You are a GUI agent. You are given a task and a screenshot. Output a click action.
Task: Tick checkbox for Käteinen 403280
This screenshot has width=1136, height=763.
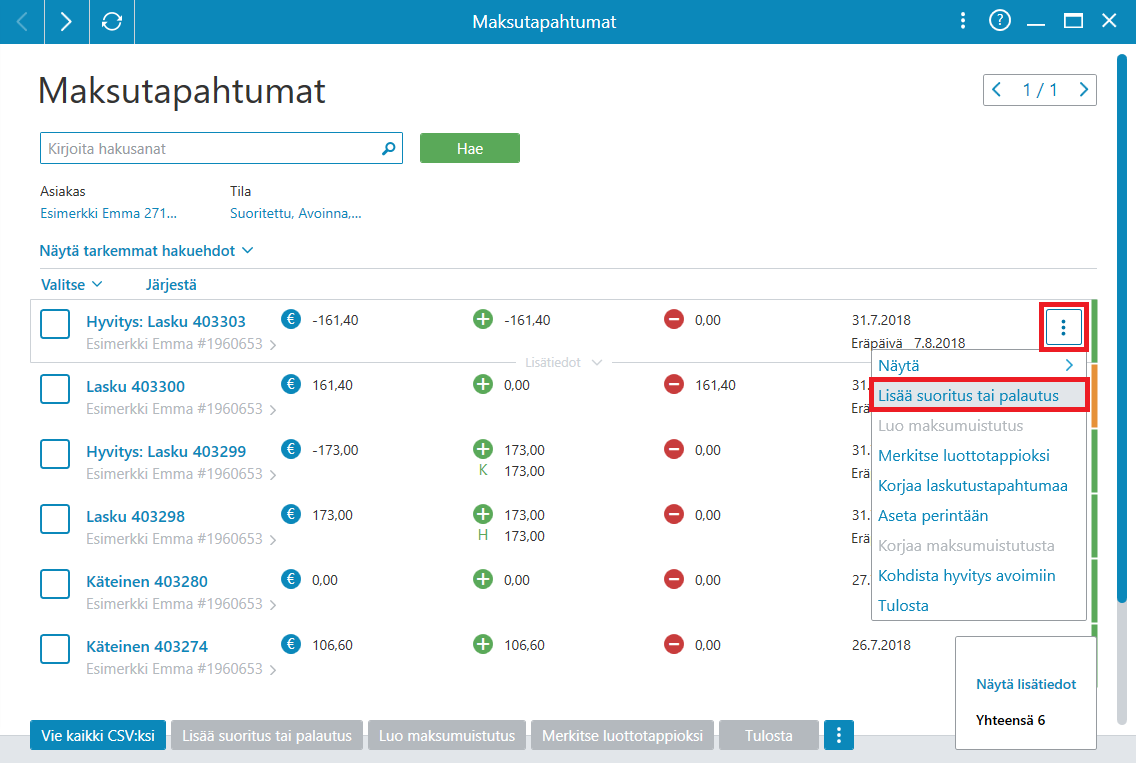click(x=55, y=584)
